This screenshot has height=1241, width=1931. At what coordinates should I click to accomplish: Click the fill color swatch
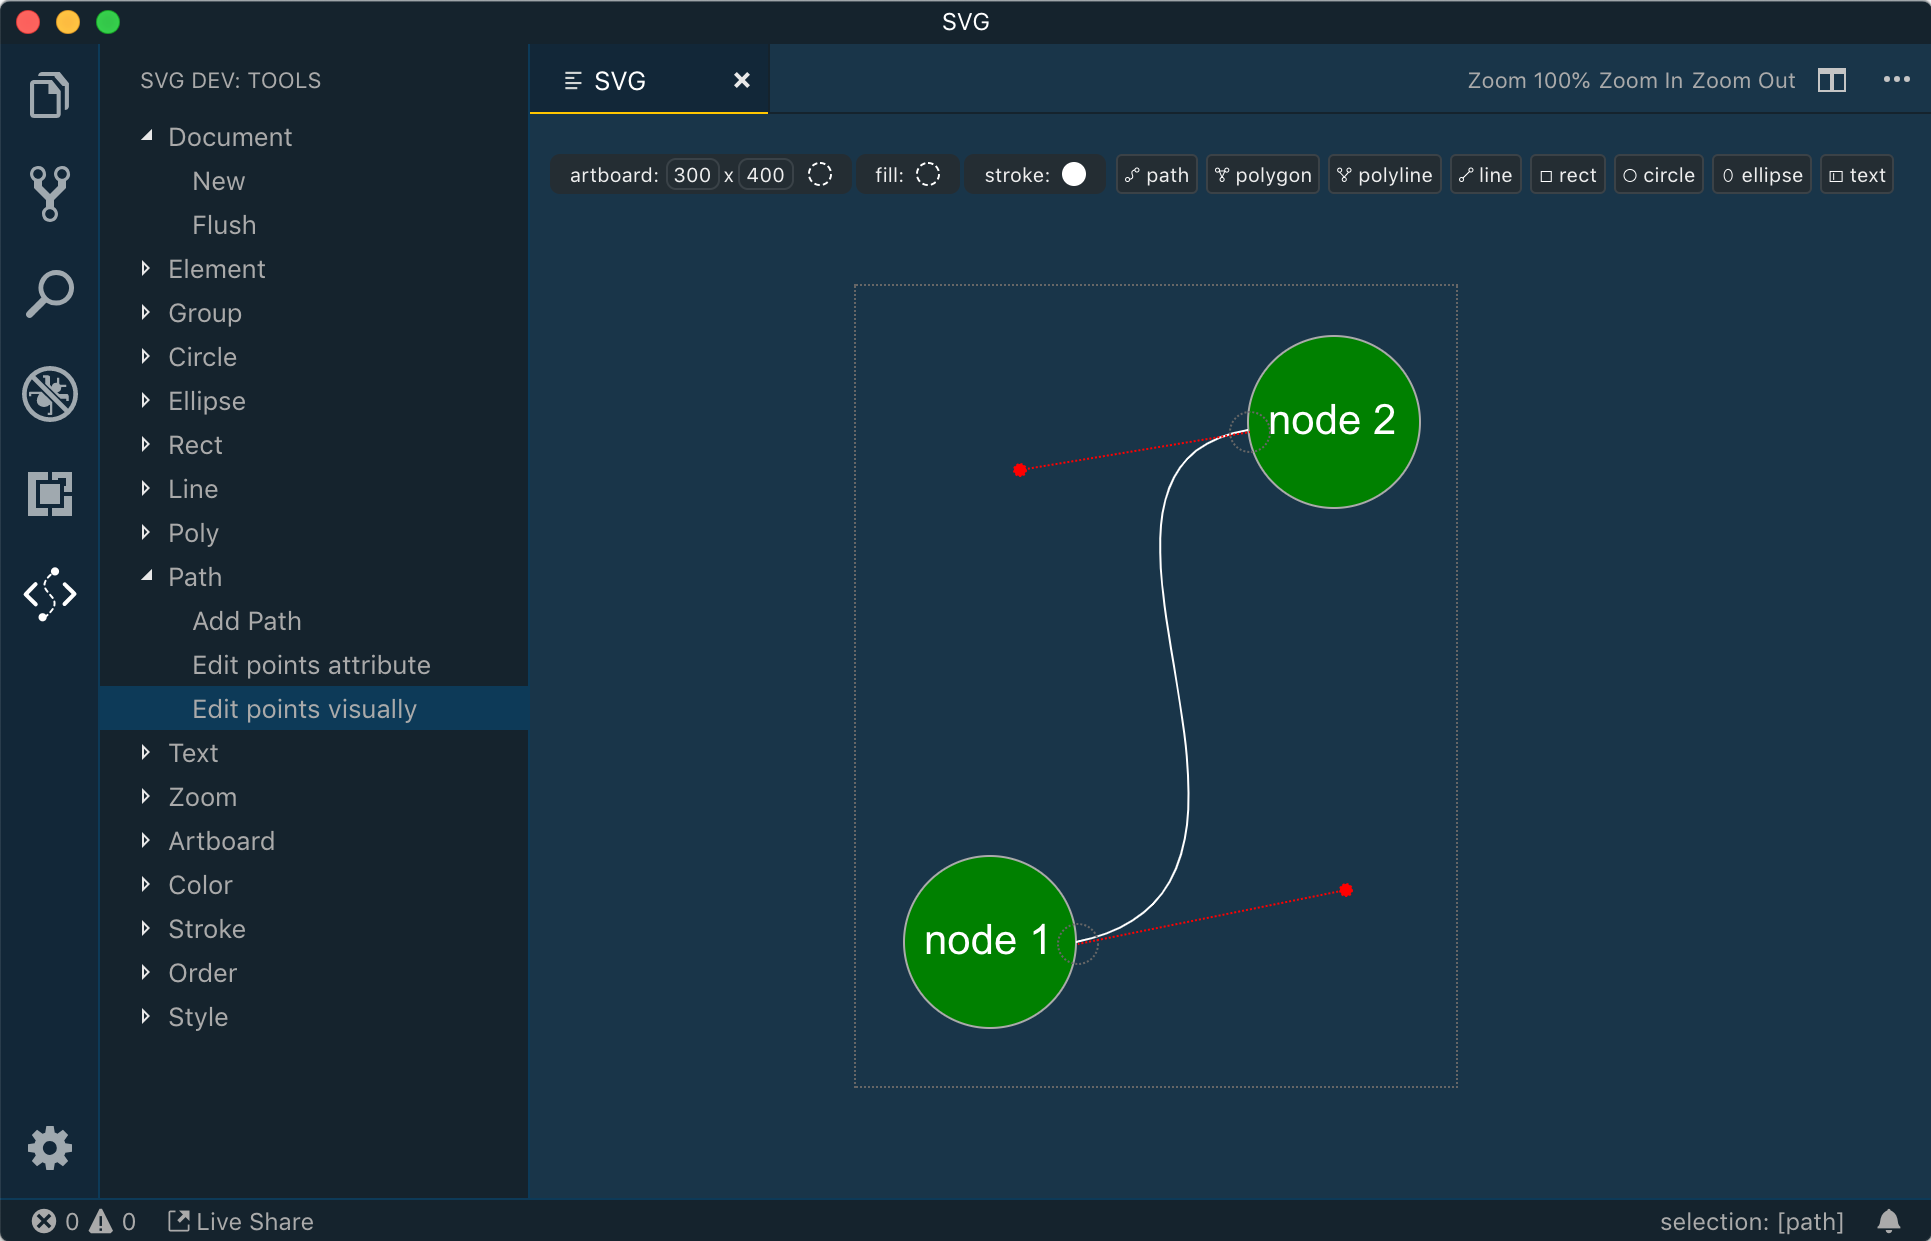[929, 173]
